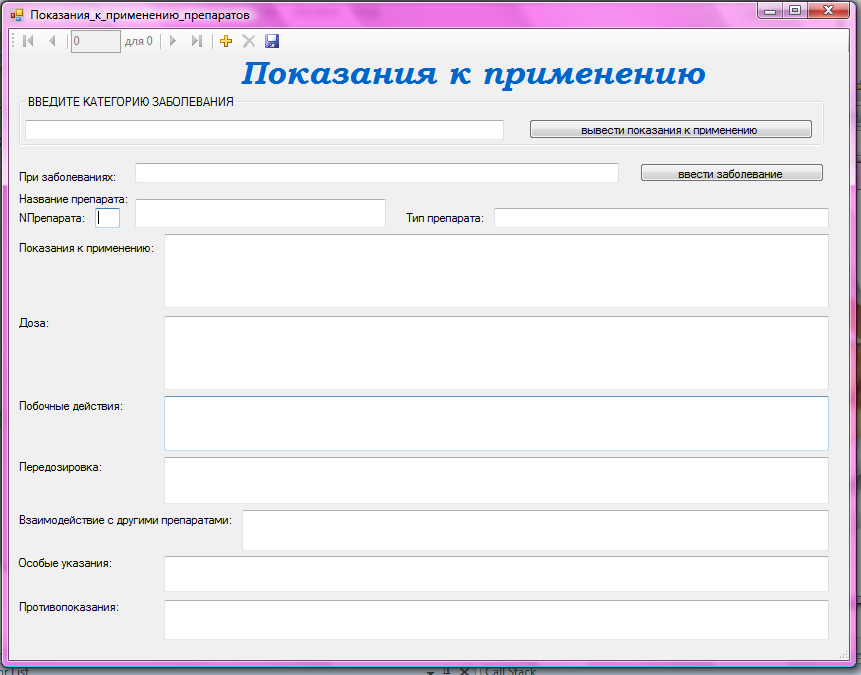Focus the 'Противопоказания' text area

(496, 620)
